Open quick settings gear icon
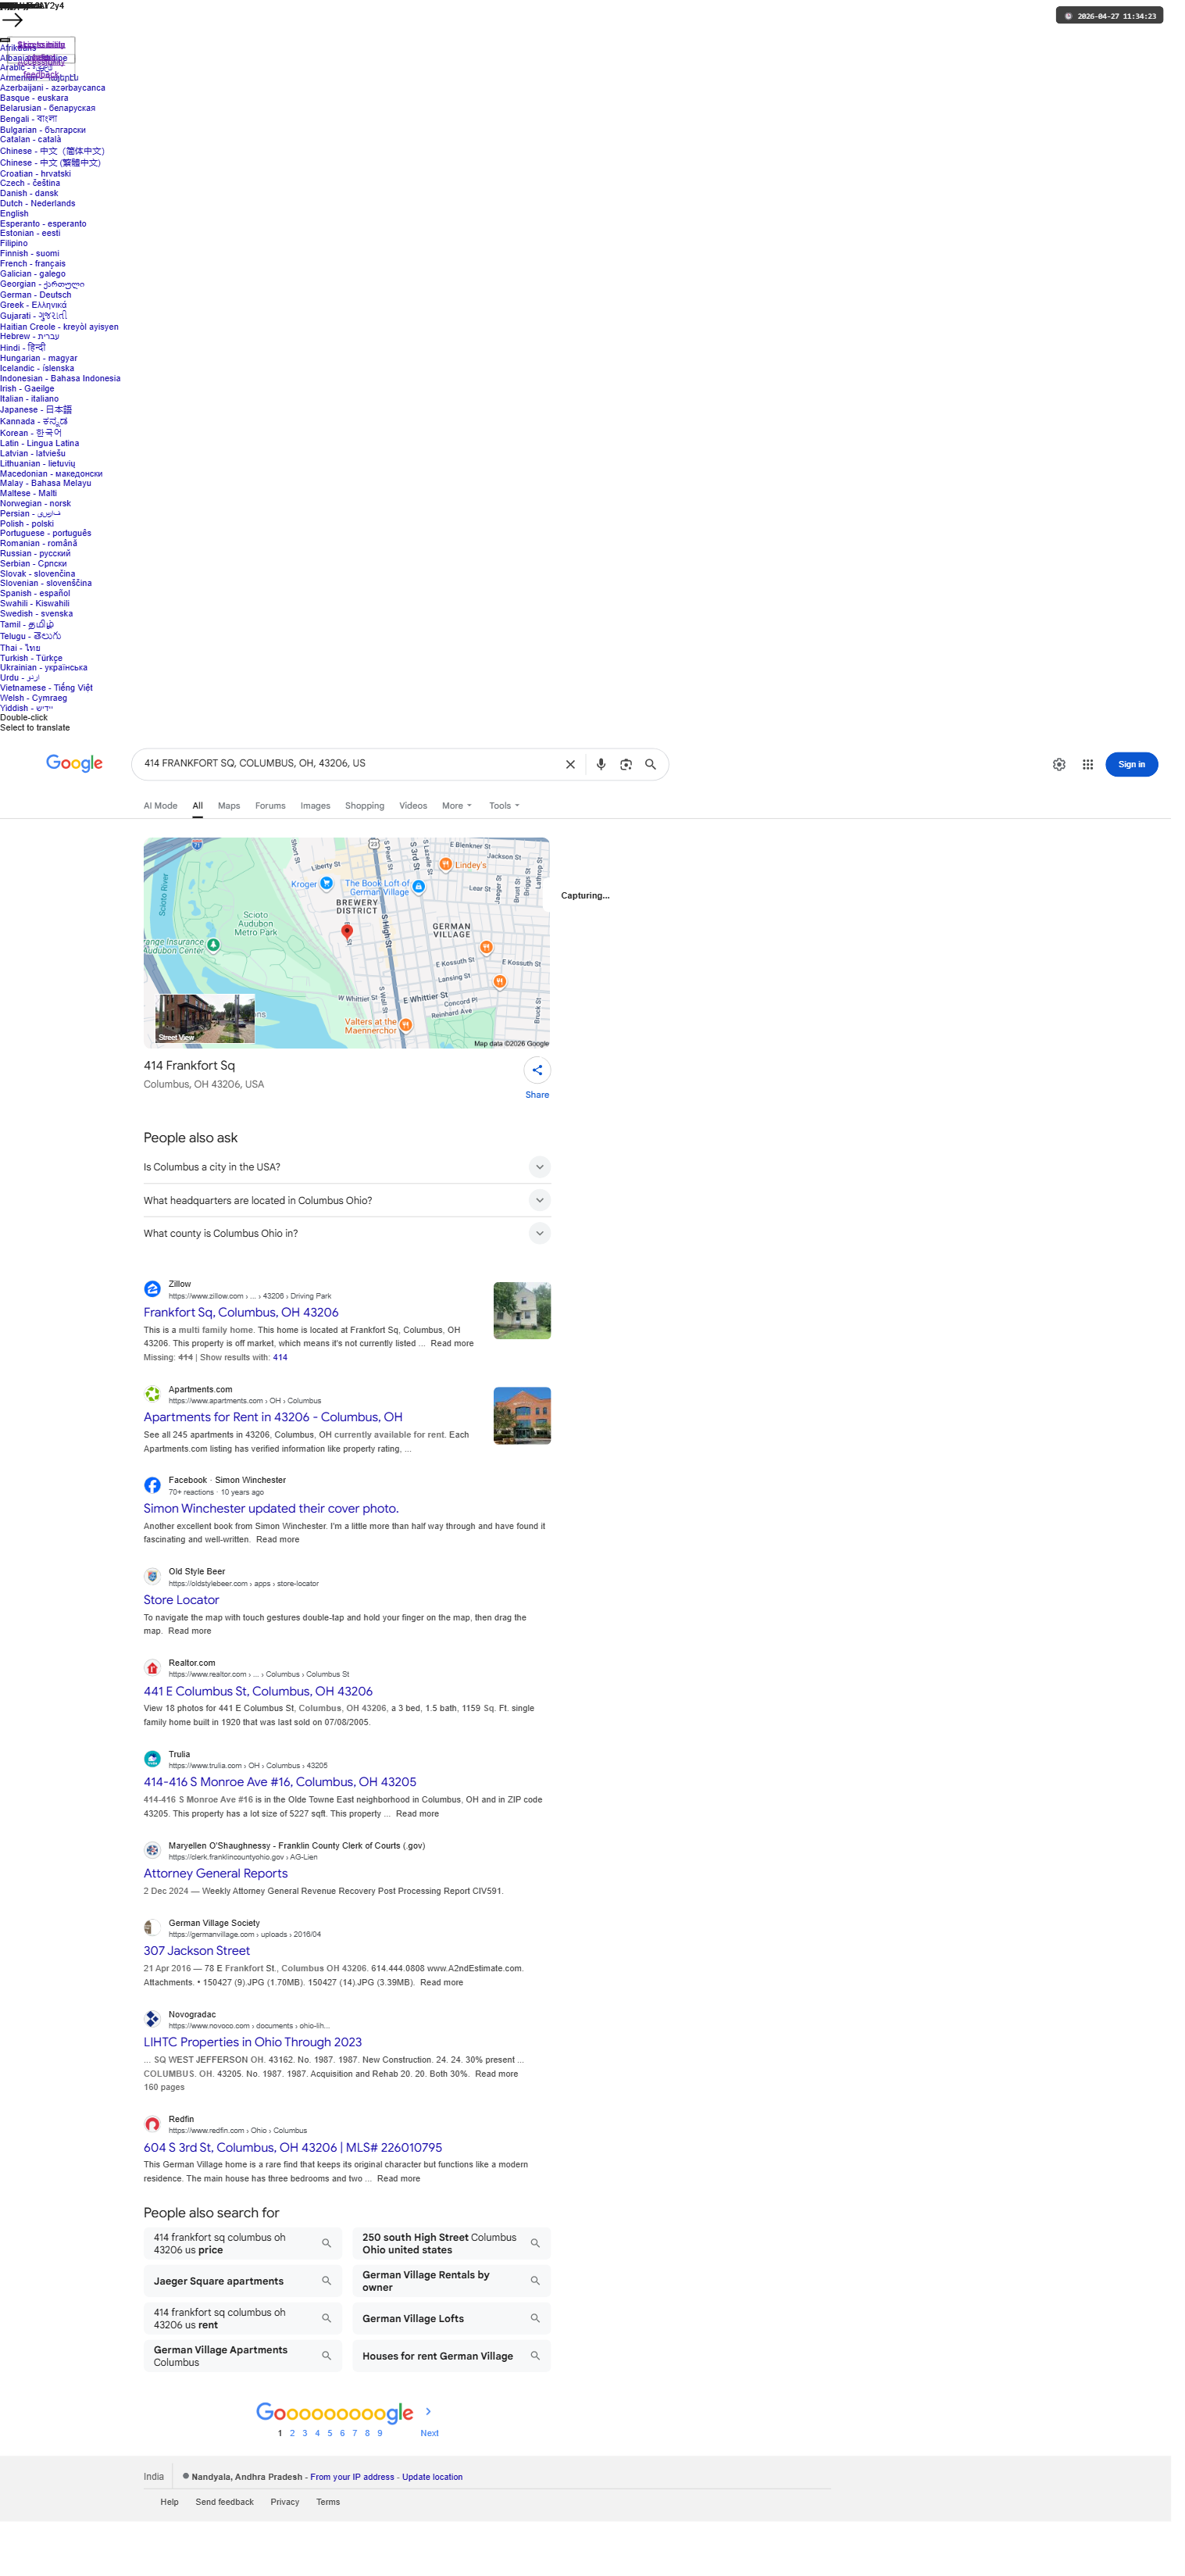This screenshot has width=1185, height=2576. tap(1059, 765)
